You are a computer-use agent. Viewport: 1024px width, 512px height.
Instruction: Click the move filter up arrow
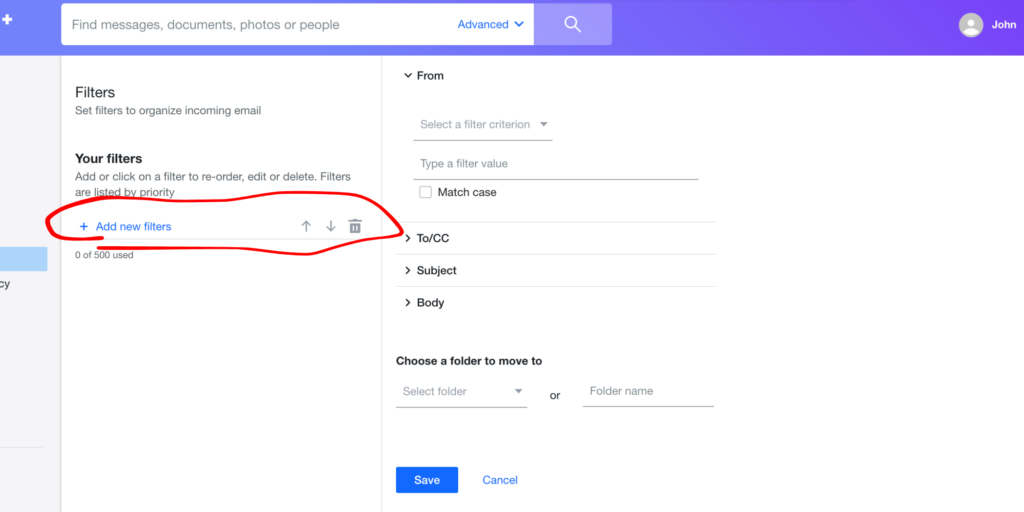point(306,227)
